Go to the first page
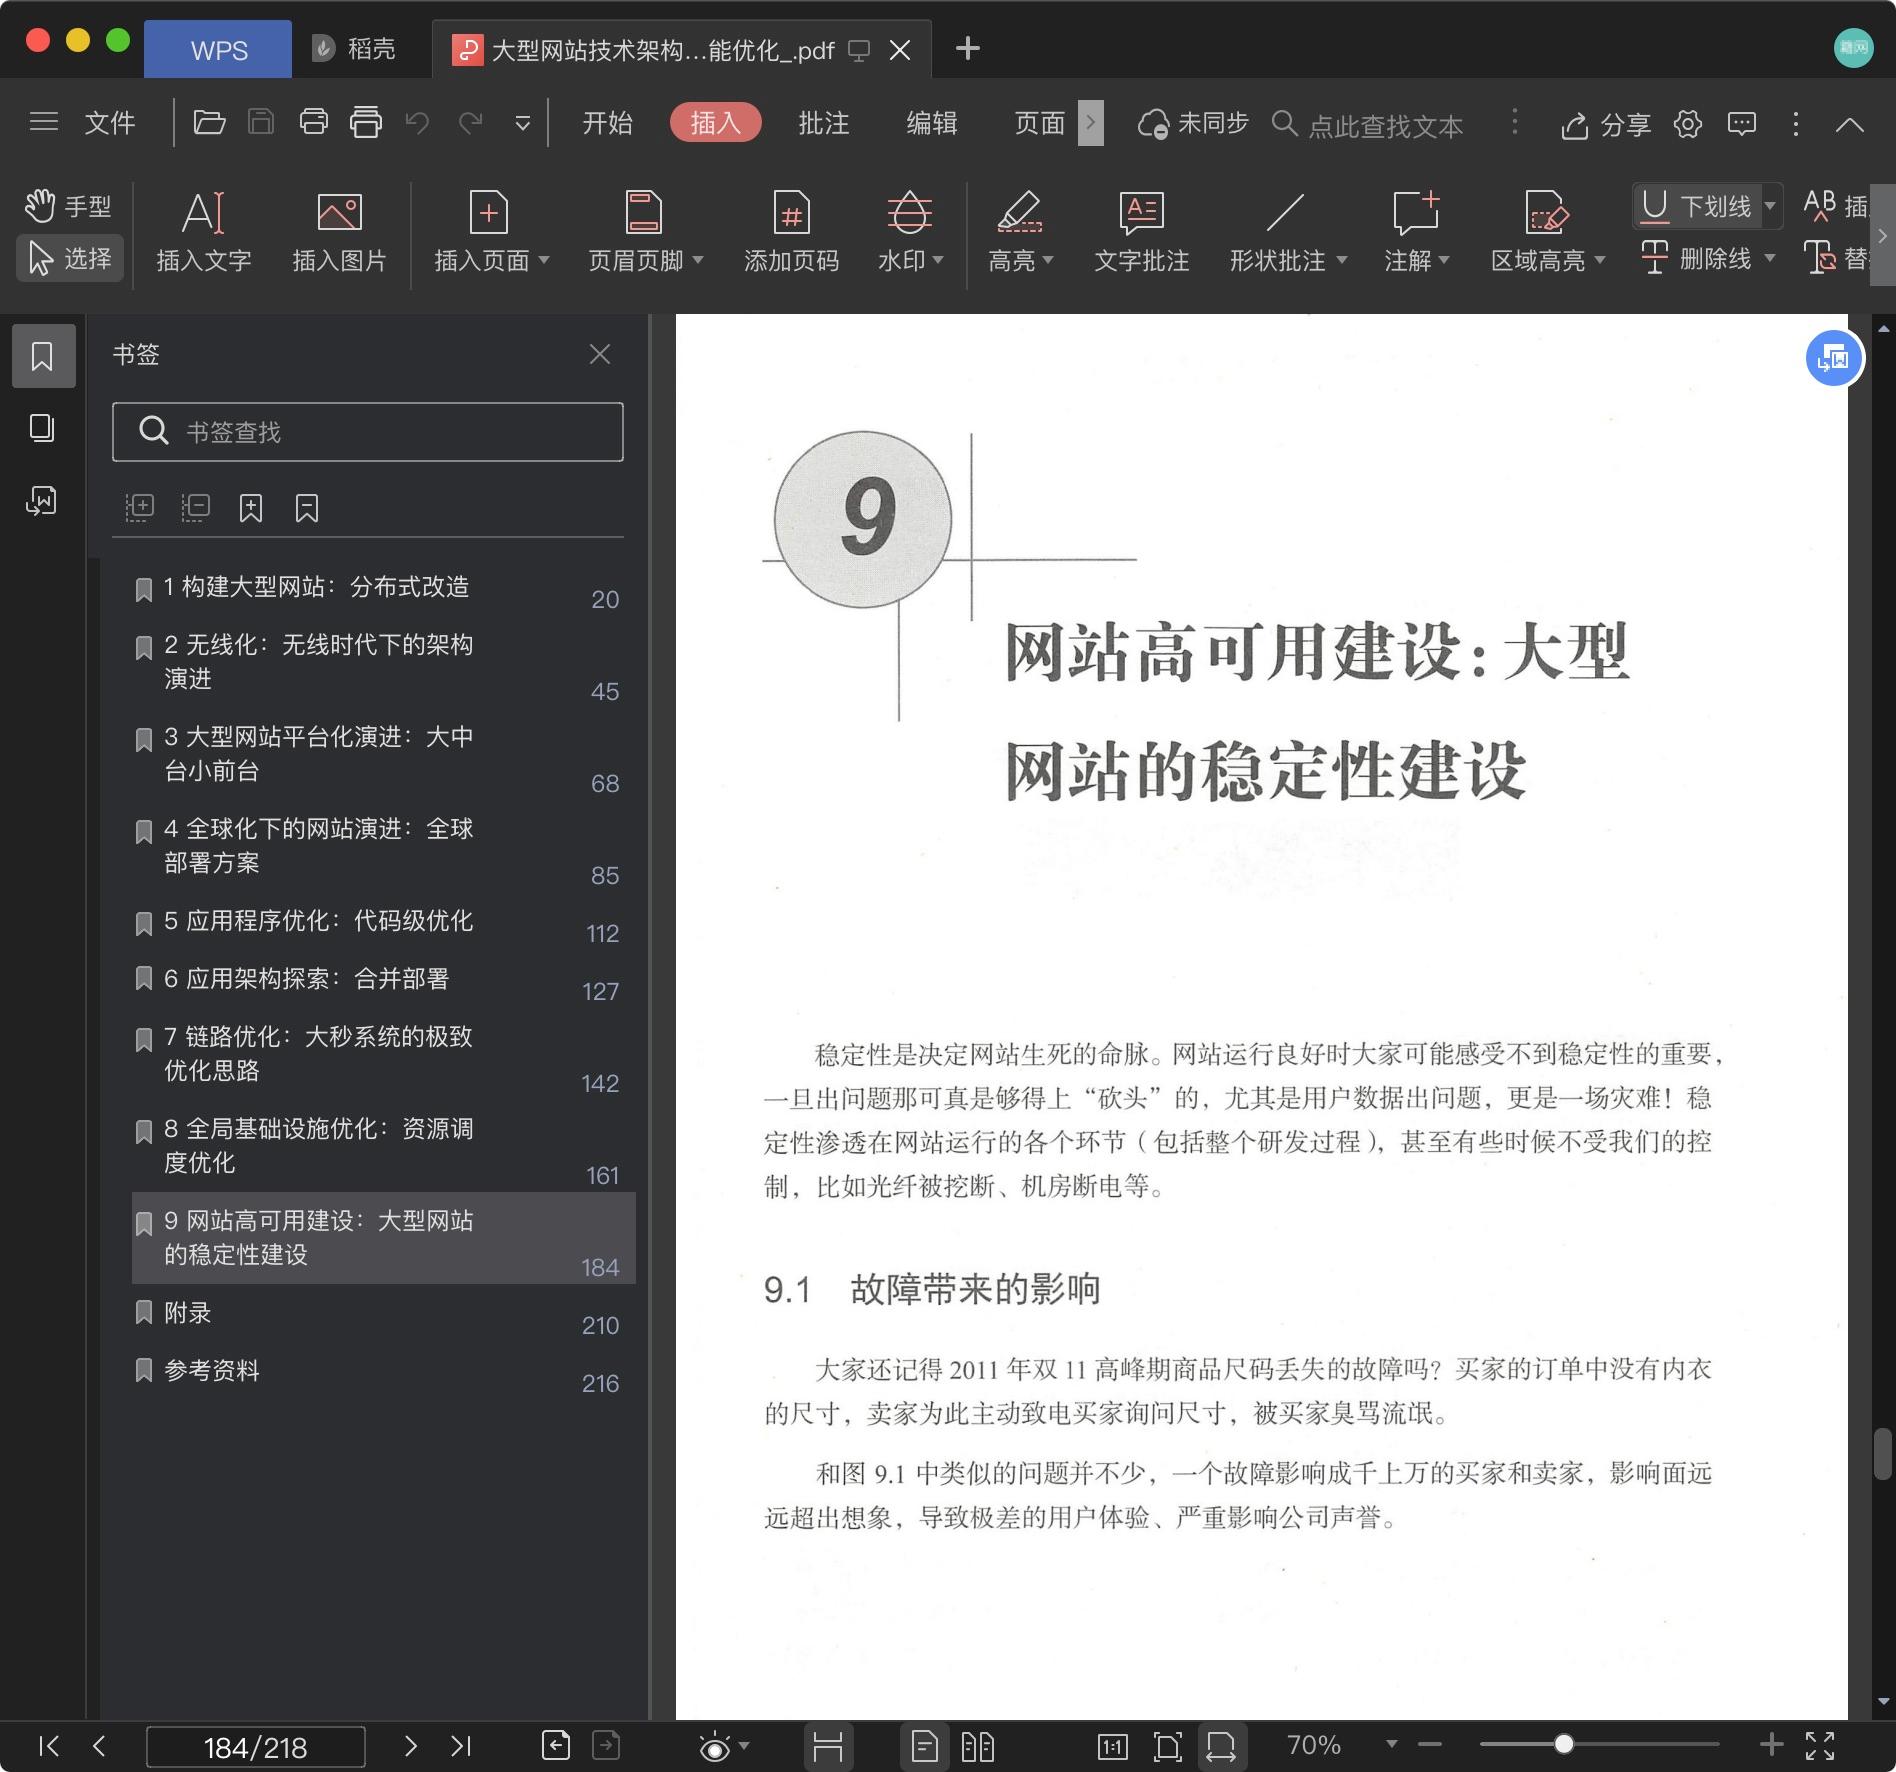1896x1772 pixels. click(x=48, y=1746)
